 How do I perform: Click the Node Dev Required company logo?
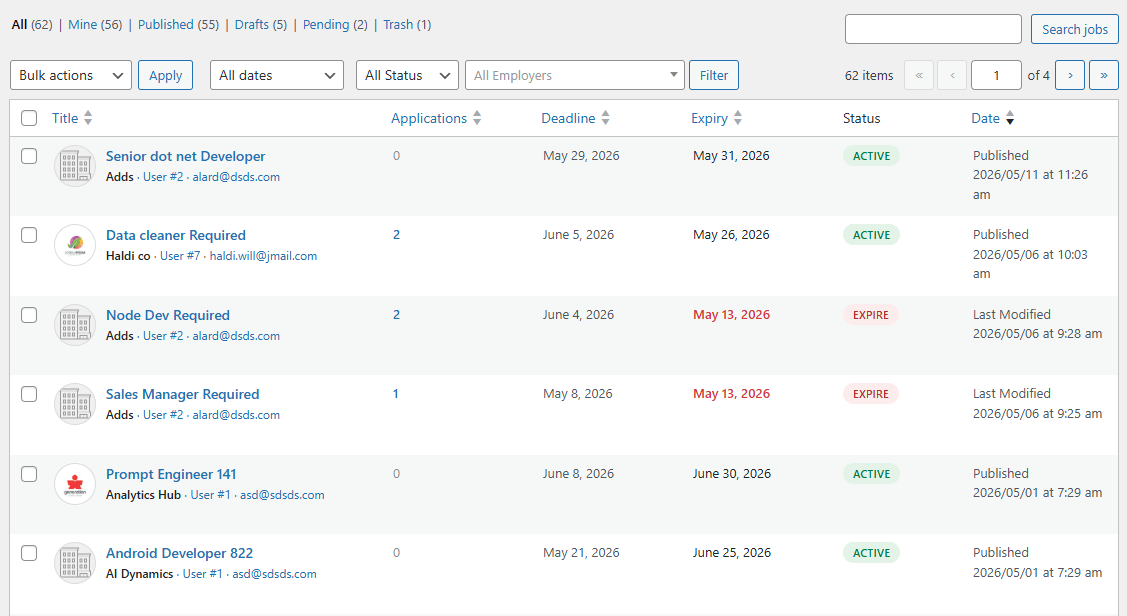pos(75,325)
